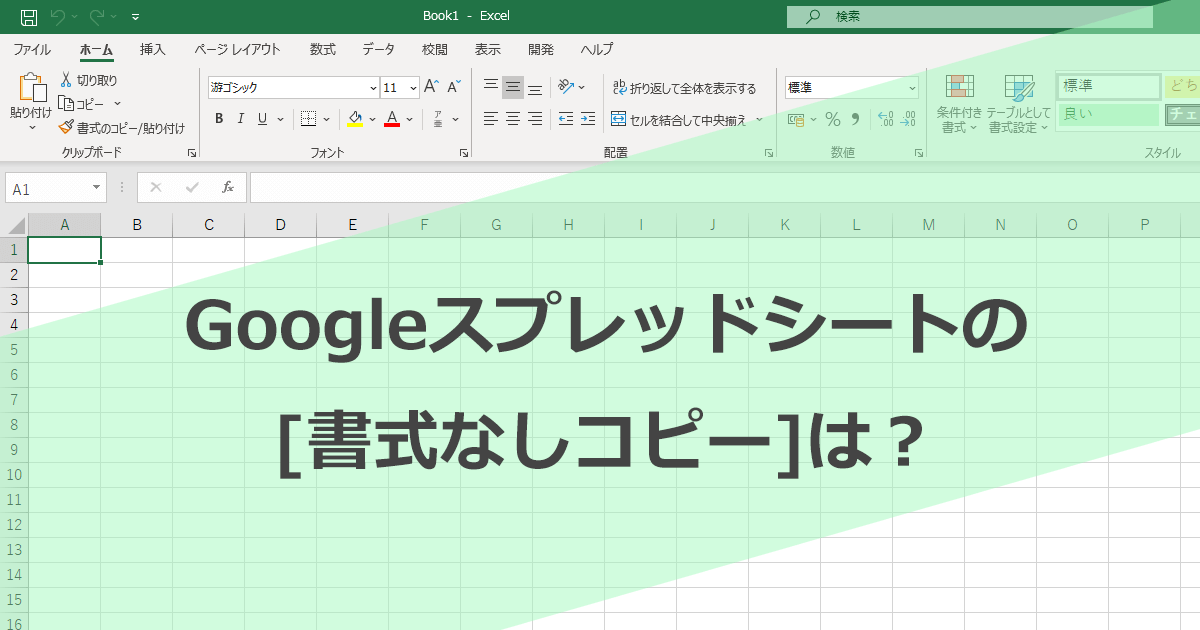Click the Name Box showing A1

coord(55,188)
